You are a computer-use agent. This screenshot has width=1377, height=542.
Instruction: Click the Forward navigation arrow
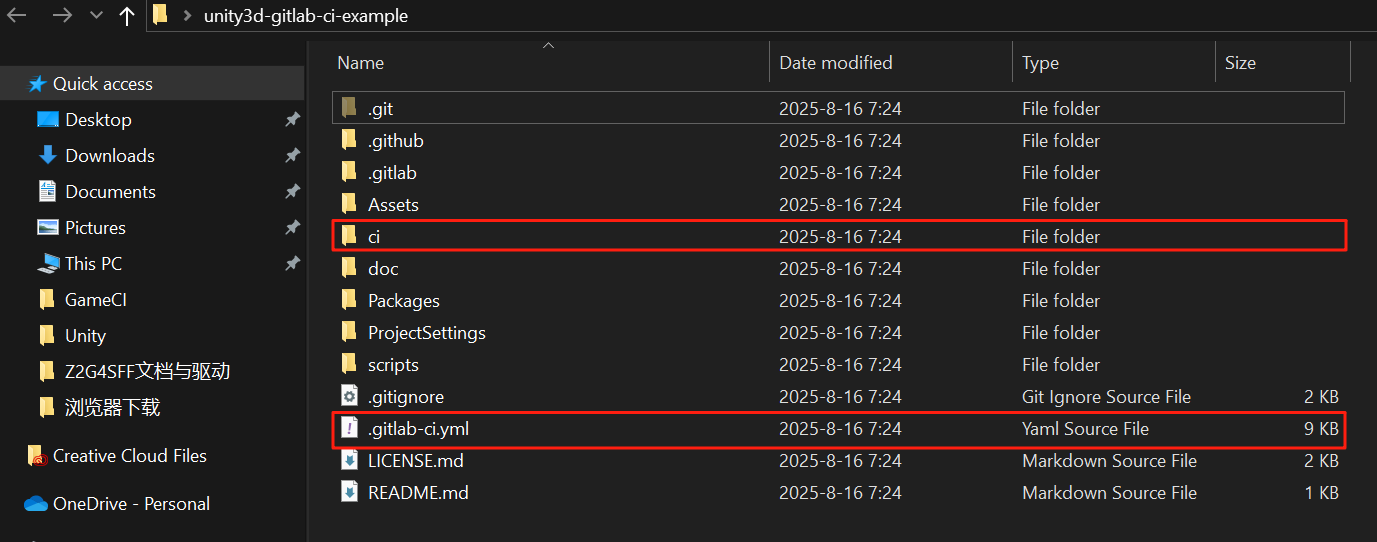tap(61, 15)
